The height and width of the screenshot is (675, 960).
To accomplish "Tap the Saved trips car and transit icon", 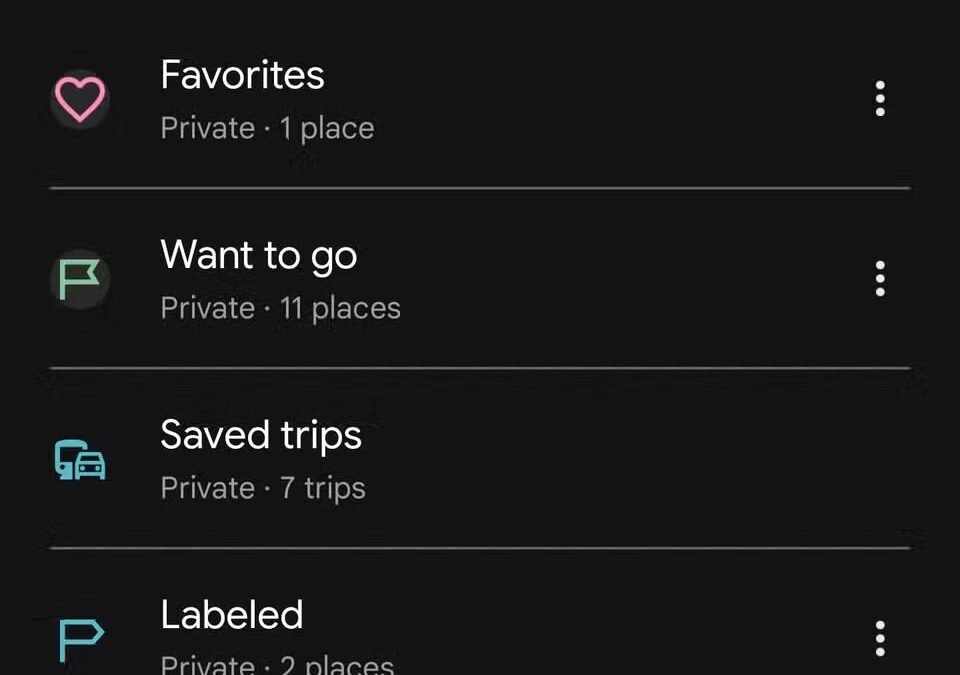I will [80, 461].
